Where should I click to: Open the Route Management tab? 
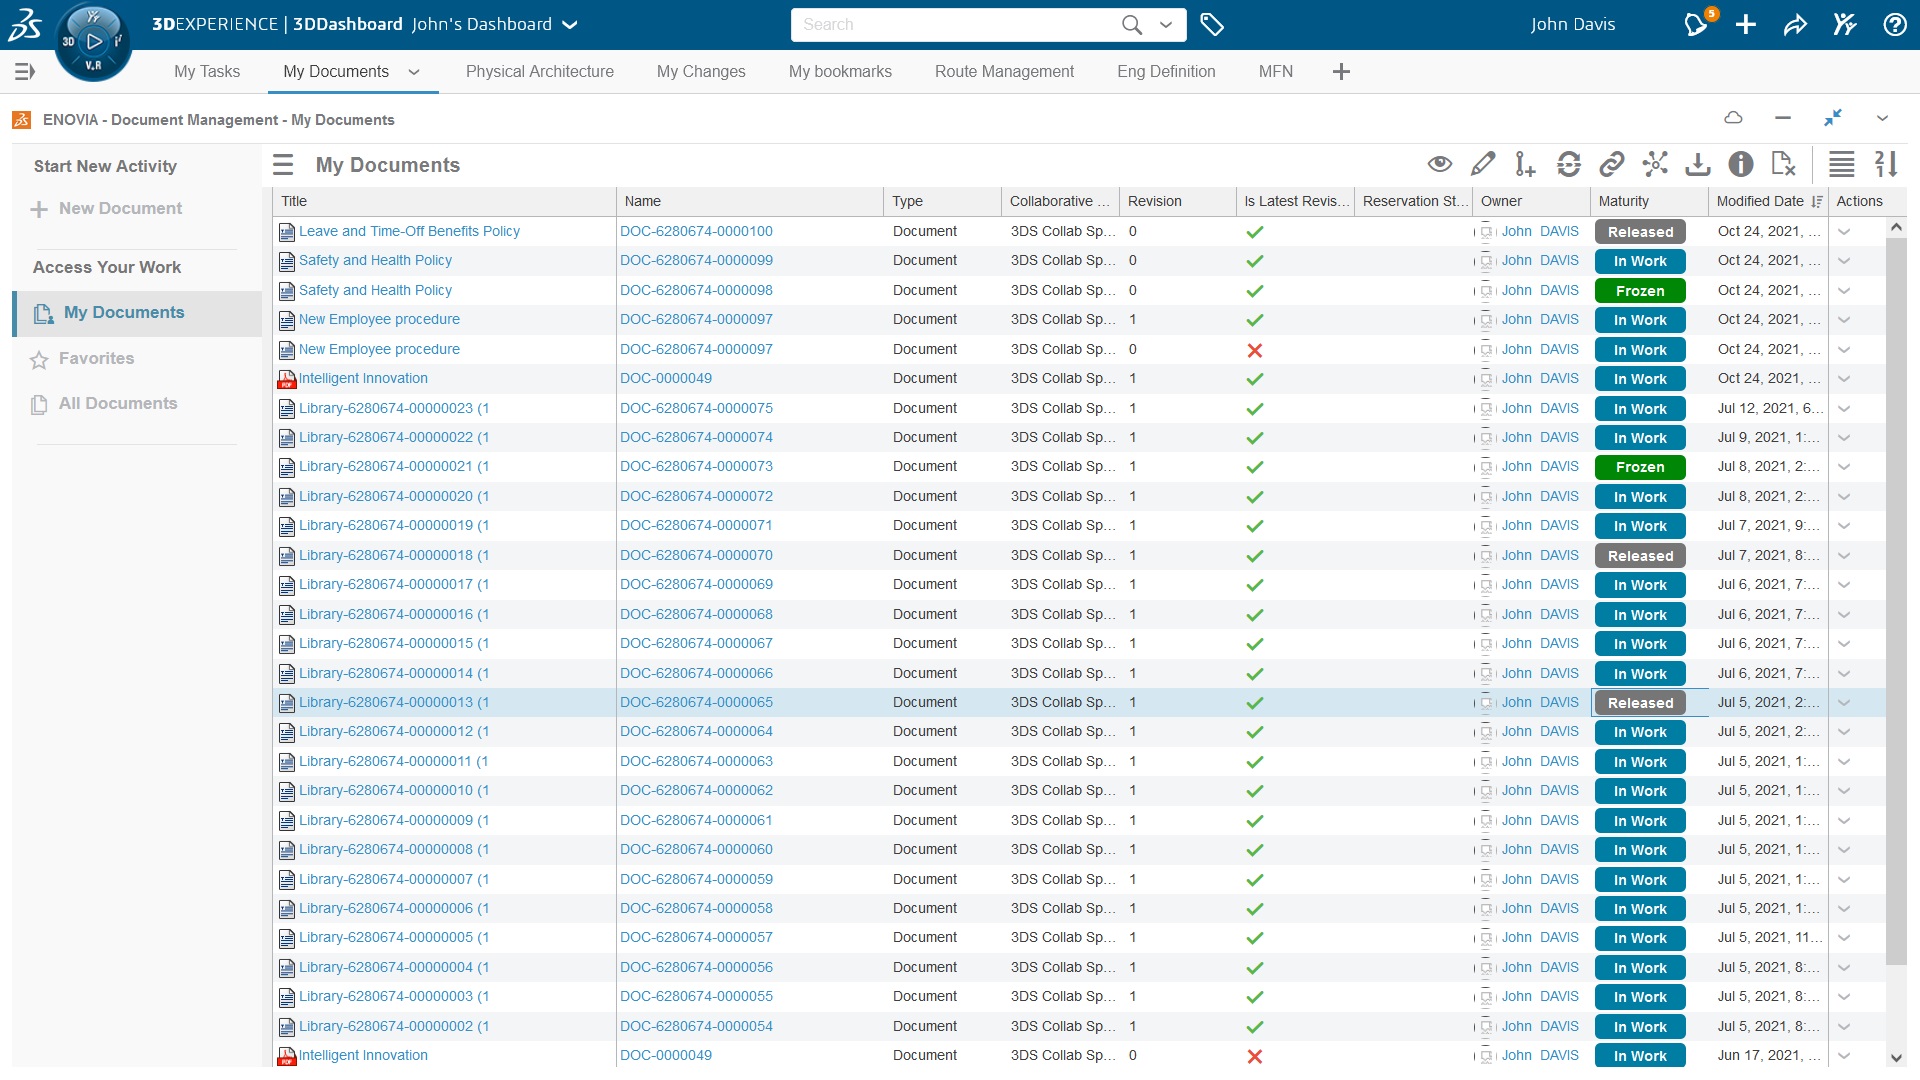tap(1003, 72)
